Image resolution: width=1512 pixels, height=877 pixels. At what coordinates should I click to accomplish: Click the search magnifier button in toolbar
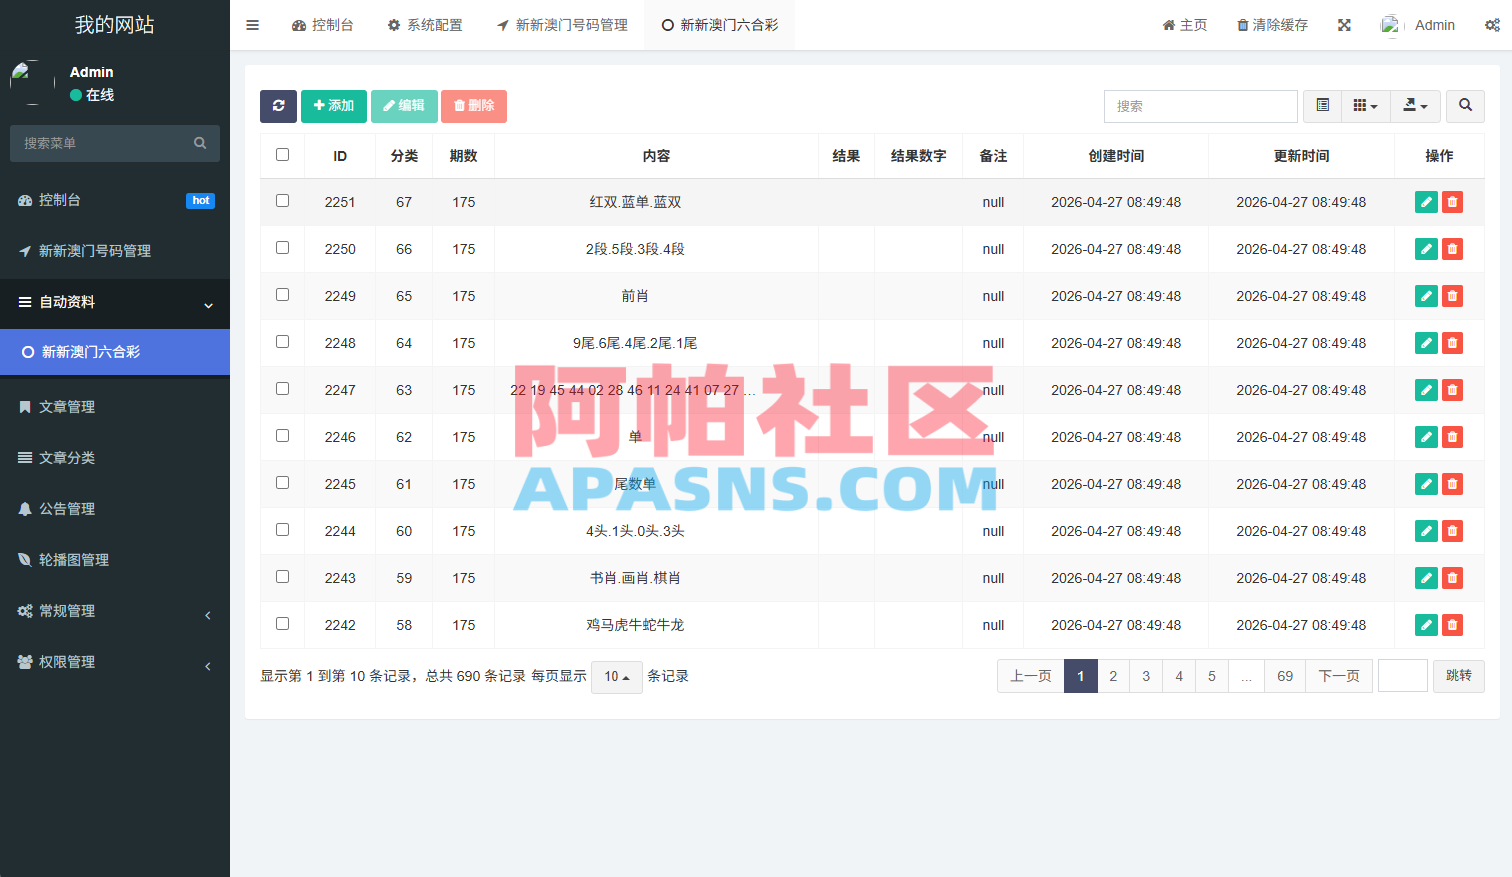[x=1465, y=106]
